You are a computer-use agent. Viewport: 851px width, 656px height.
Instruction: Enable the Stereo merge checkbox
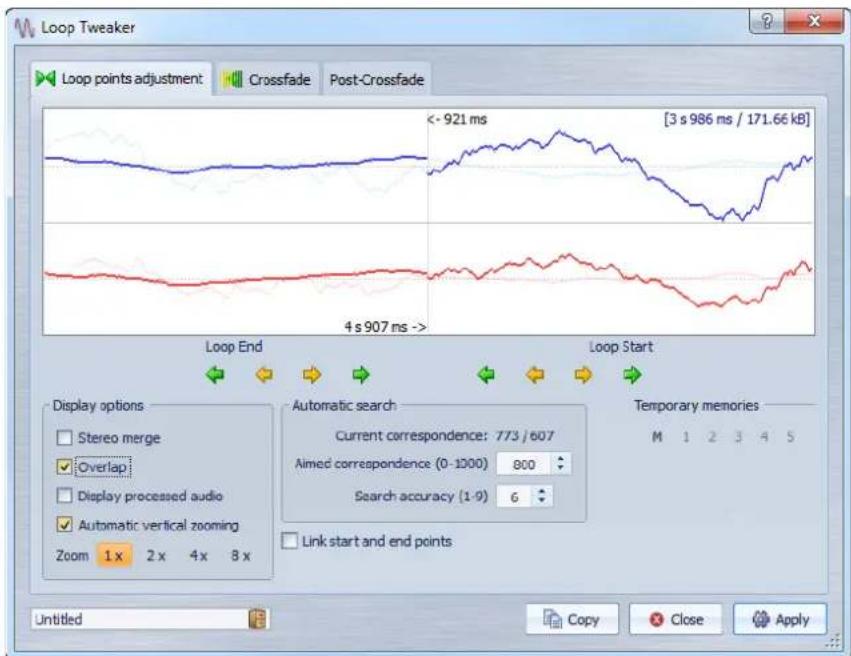65,437
